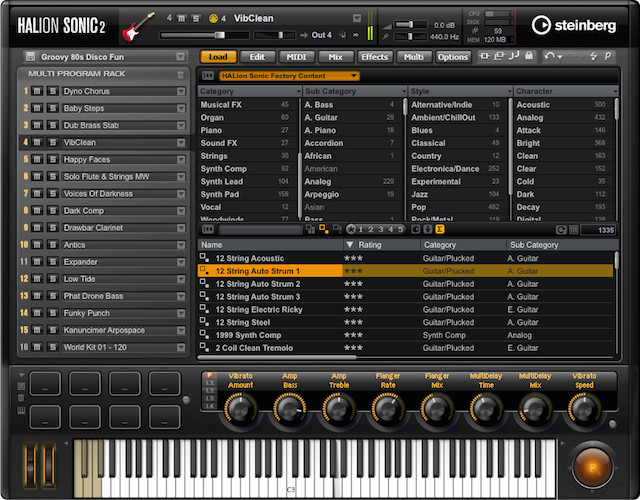
Task: Click the preset search text field
Action: [x=260, y=229]
